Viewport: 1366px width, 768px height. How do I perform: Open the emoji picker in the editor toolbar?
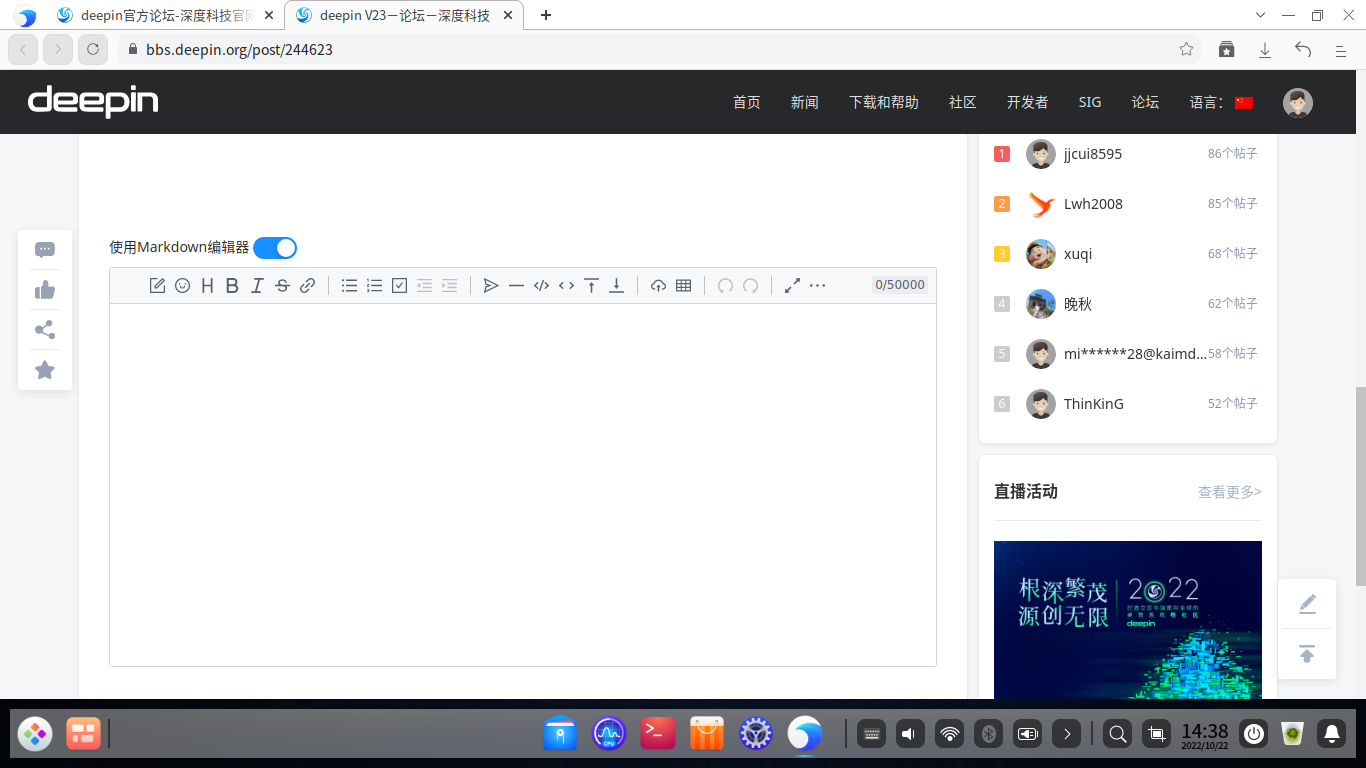pos(182,285)
